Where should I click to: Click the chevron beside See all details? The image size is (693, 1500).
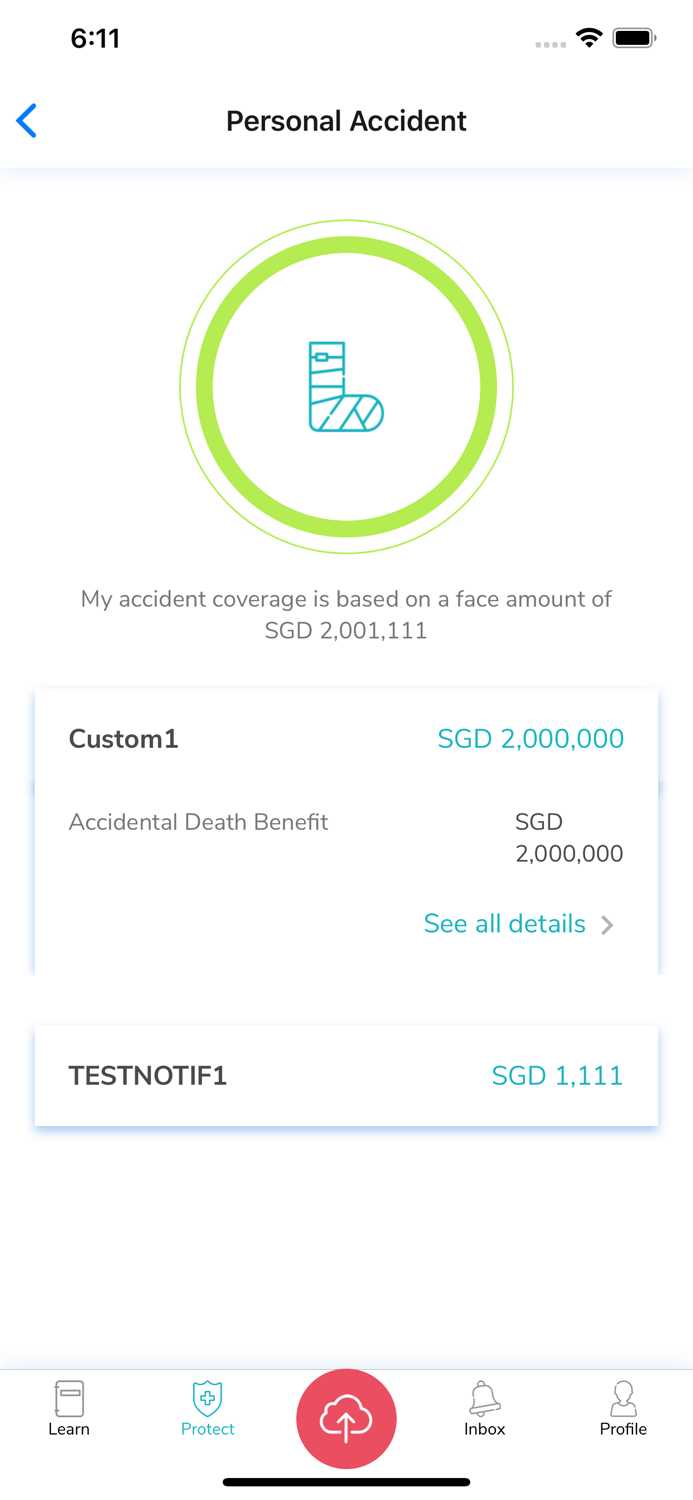[607, 925]
